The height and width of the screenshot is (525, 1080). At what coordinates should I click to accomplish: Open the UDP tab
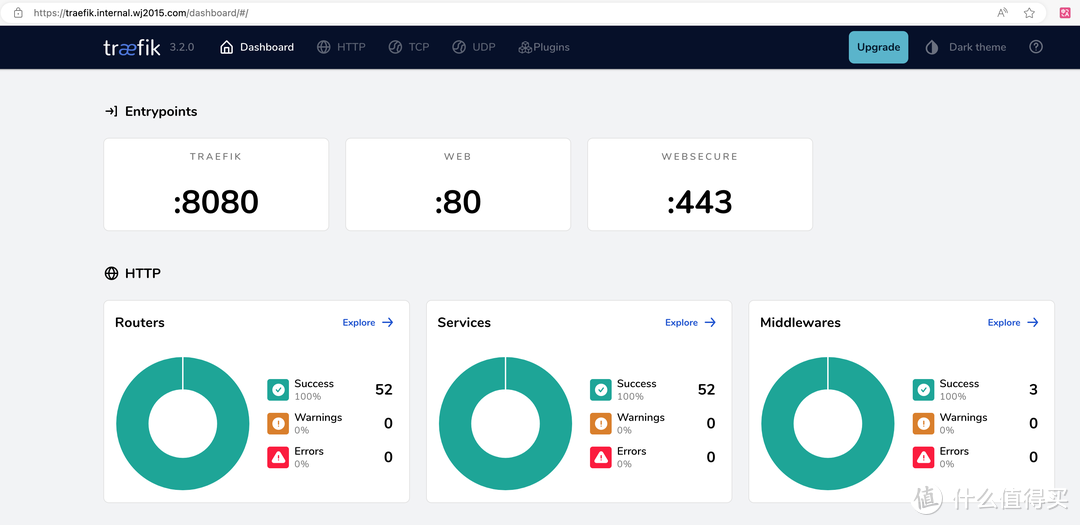(x=474, y=47)
